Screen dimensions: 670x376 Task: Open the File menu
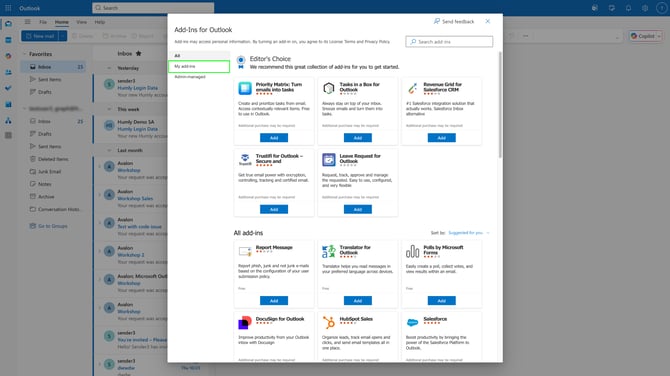coord(43,22)
